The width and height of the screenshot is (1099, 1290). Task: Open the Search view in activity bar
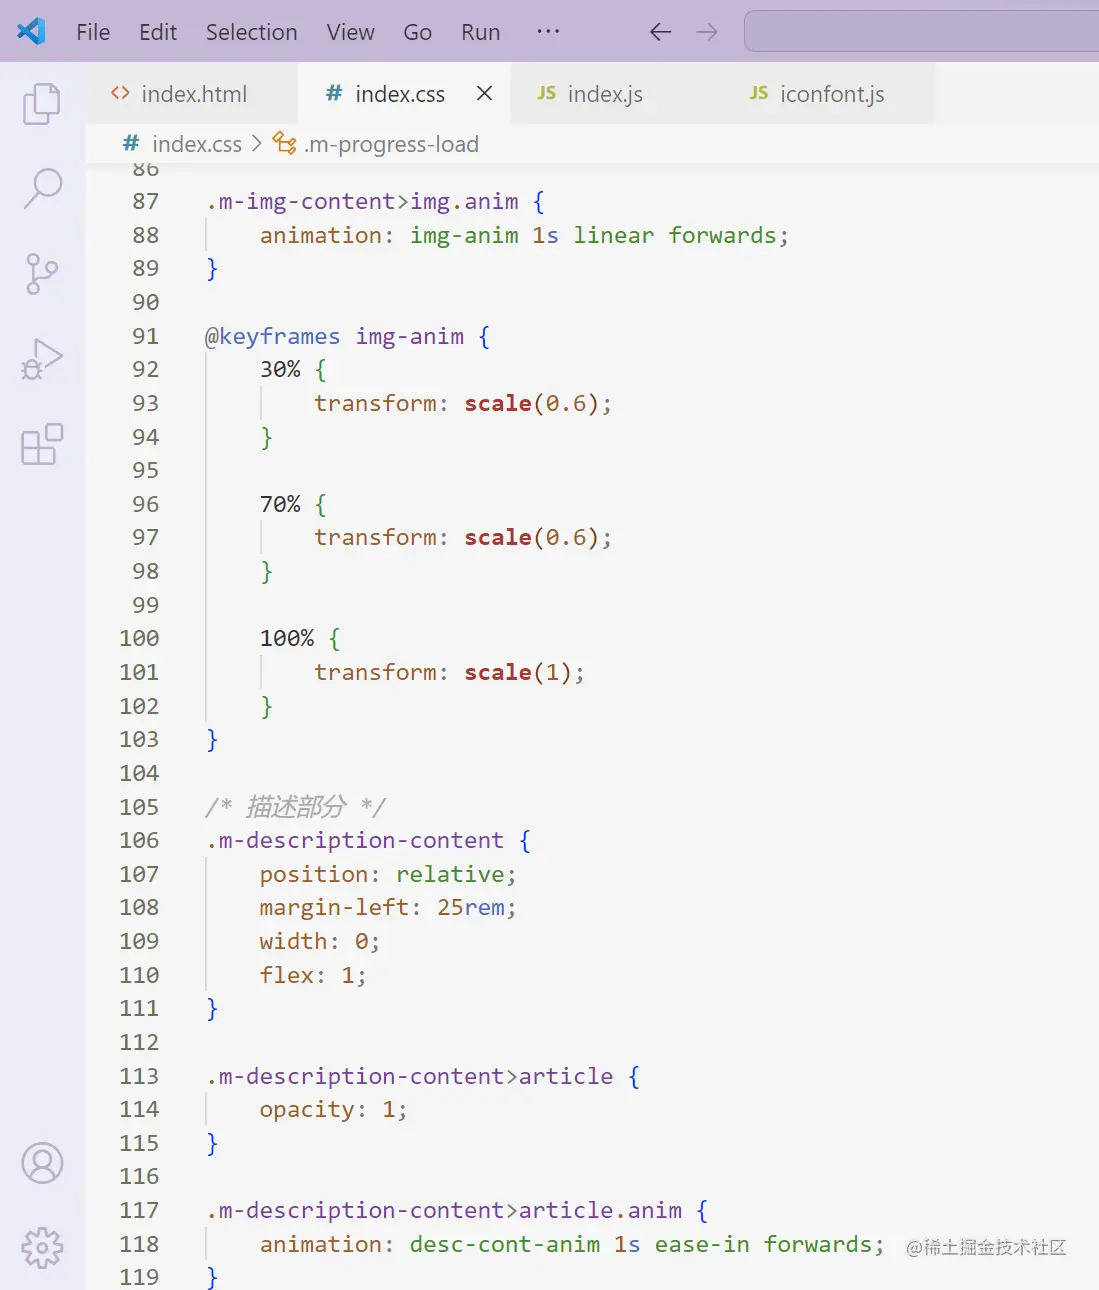pos(42,188)
